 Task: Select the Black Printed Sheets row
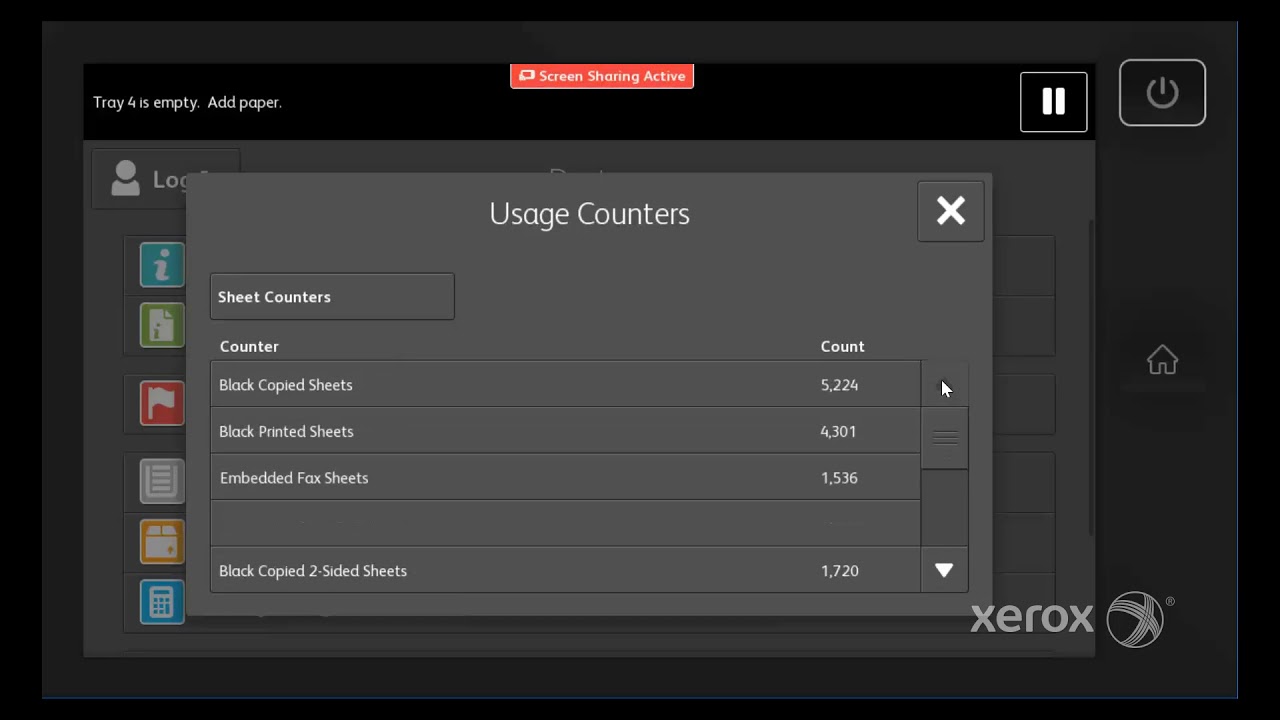565,432
